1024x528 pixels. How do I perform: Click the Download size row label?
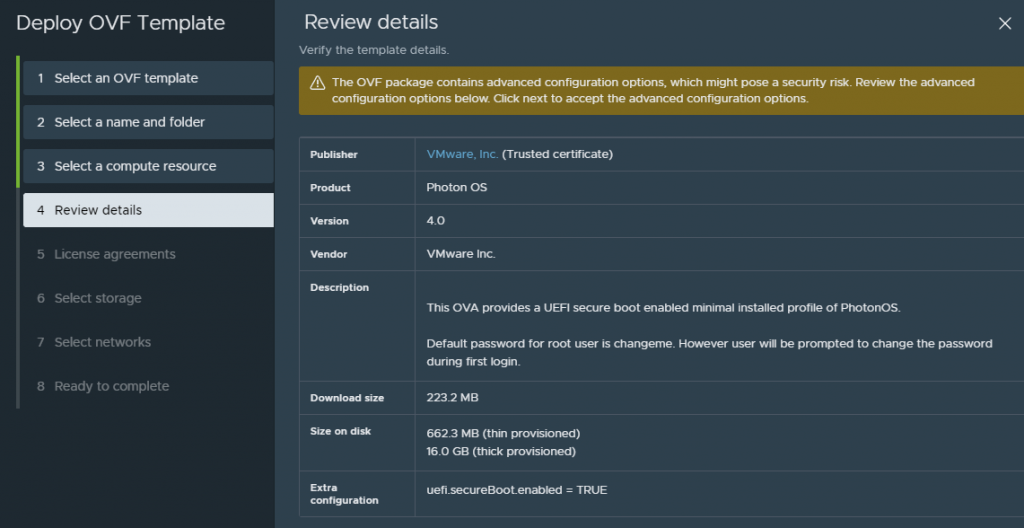click(x=347, y=398)
